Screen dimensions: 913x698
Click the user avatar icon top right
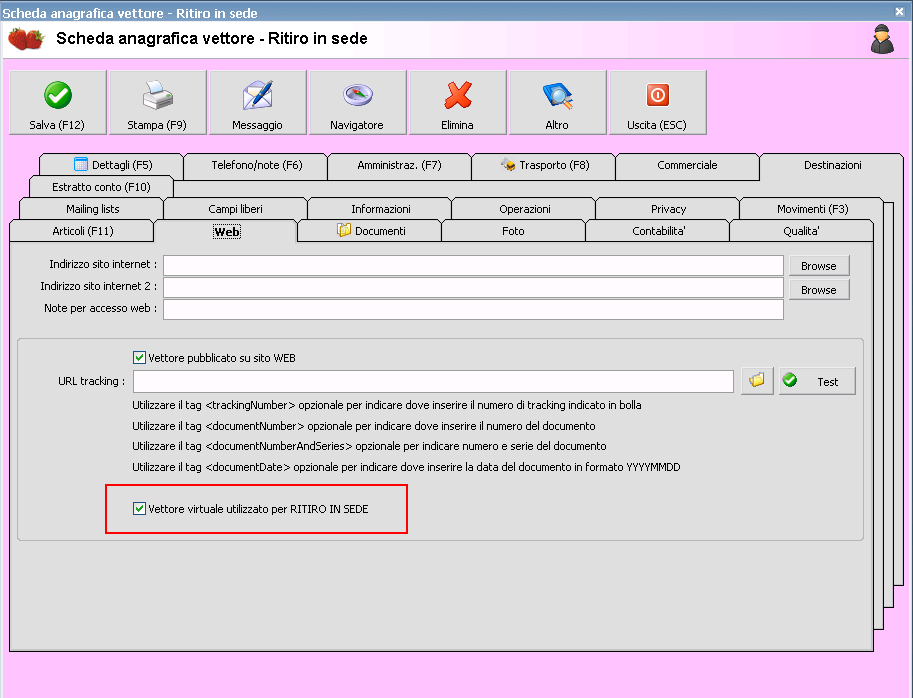882,39
